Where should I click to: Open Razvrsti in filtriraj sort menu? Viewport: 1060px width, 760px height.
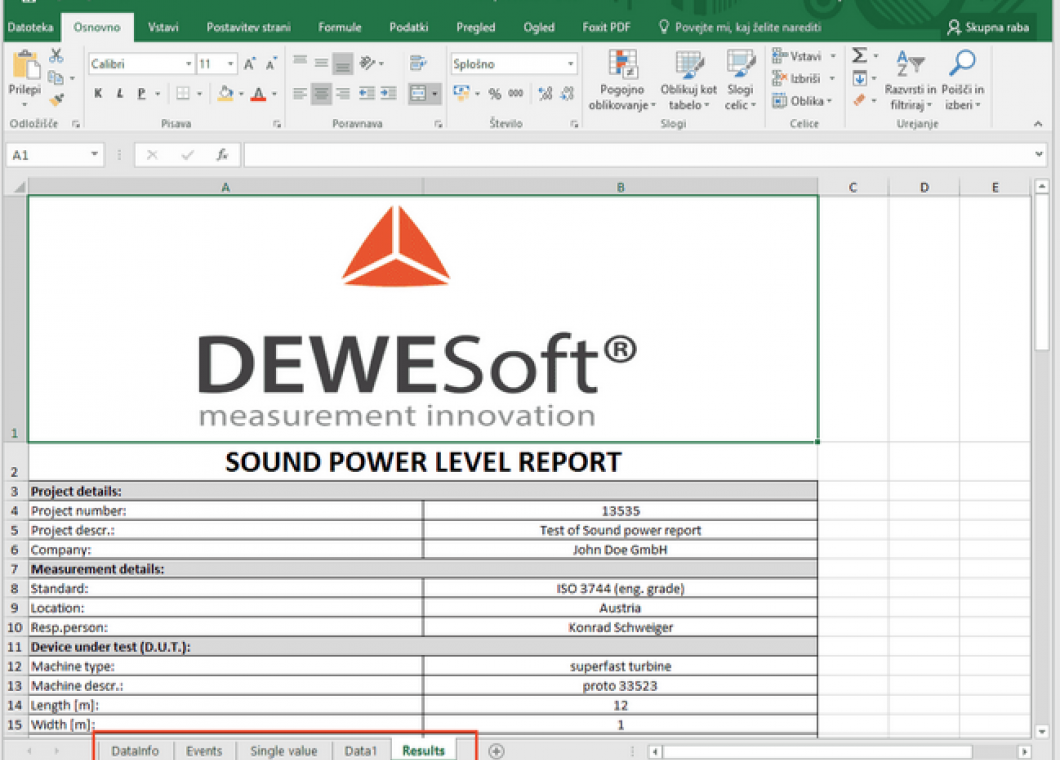tap(911, 80)
